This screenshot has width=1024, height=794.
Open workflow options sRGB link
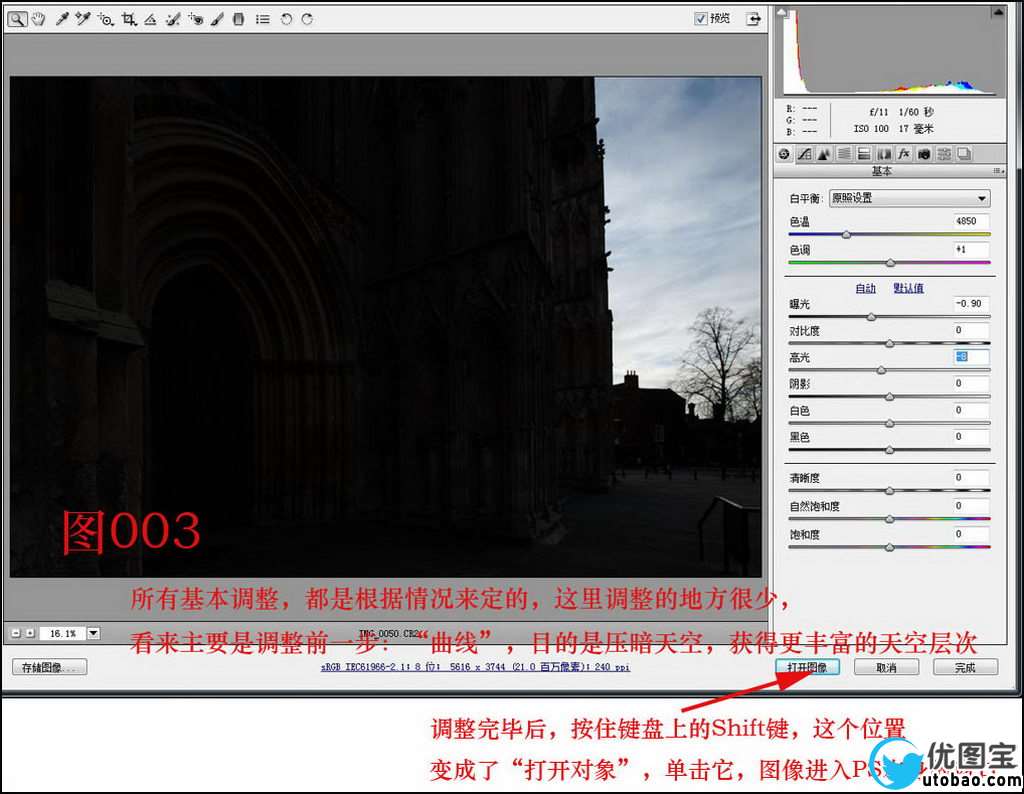pyautogui.click(x=475, y=667)
